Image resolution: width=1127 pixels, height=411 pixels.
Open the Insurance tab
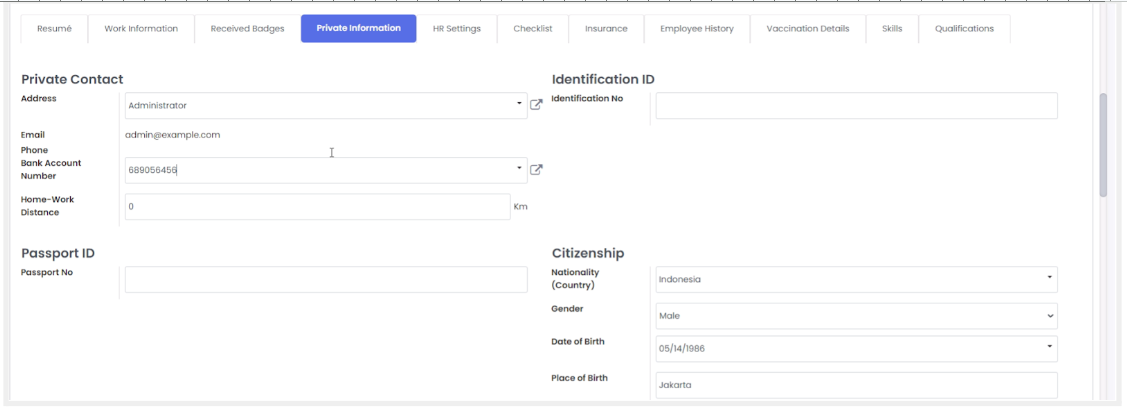coord(606,29)
